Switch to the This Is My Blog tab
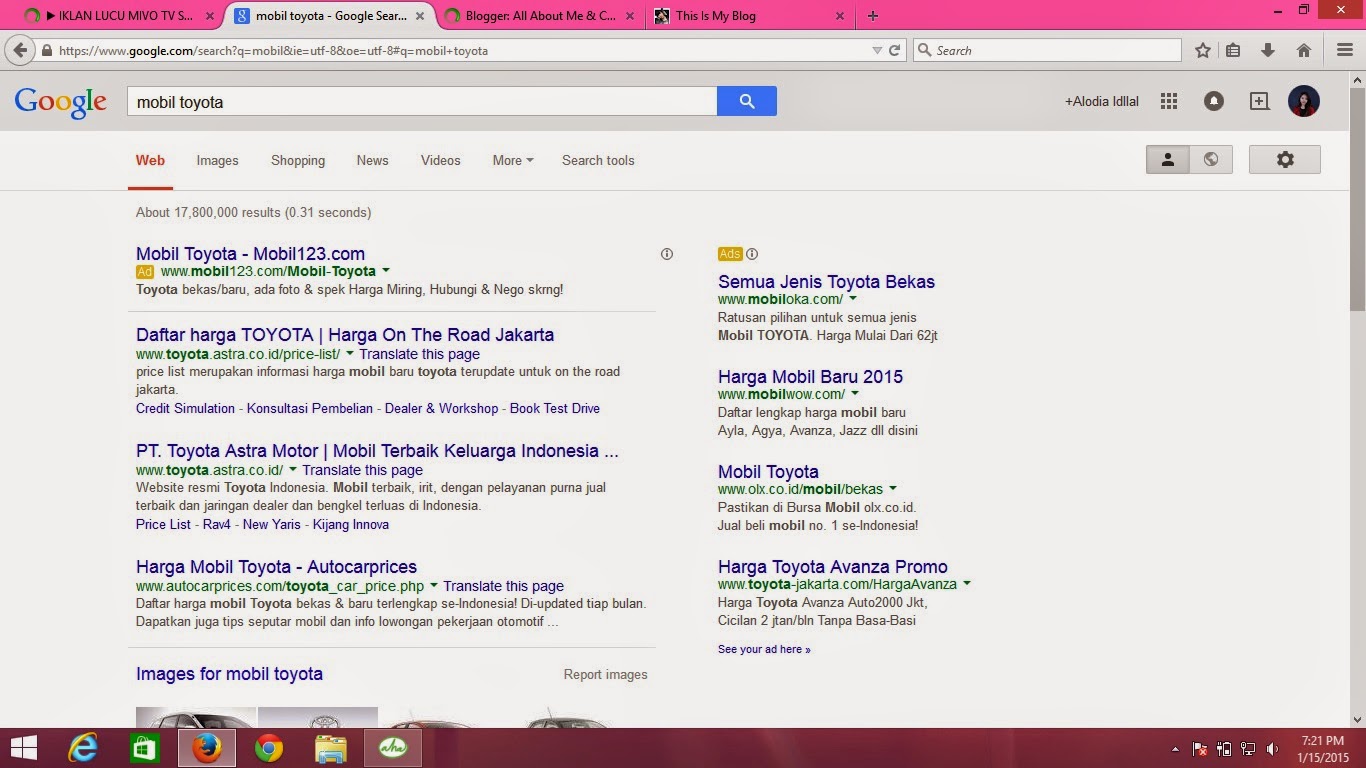Image resolution: width=1366 pixels, height=768 pixels. click(x=748, y=16)
